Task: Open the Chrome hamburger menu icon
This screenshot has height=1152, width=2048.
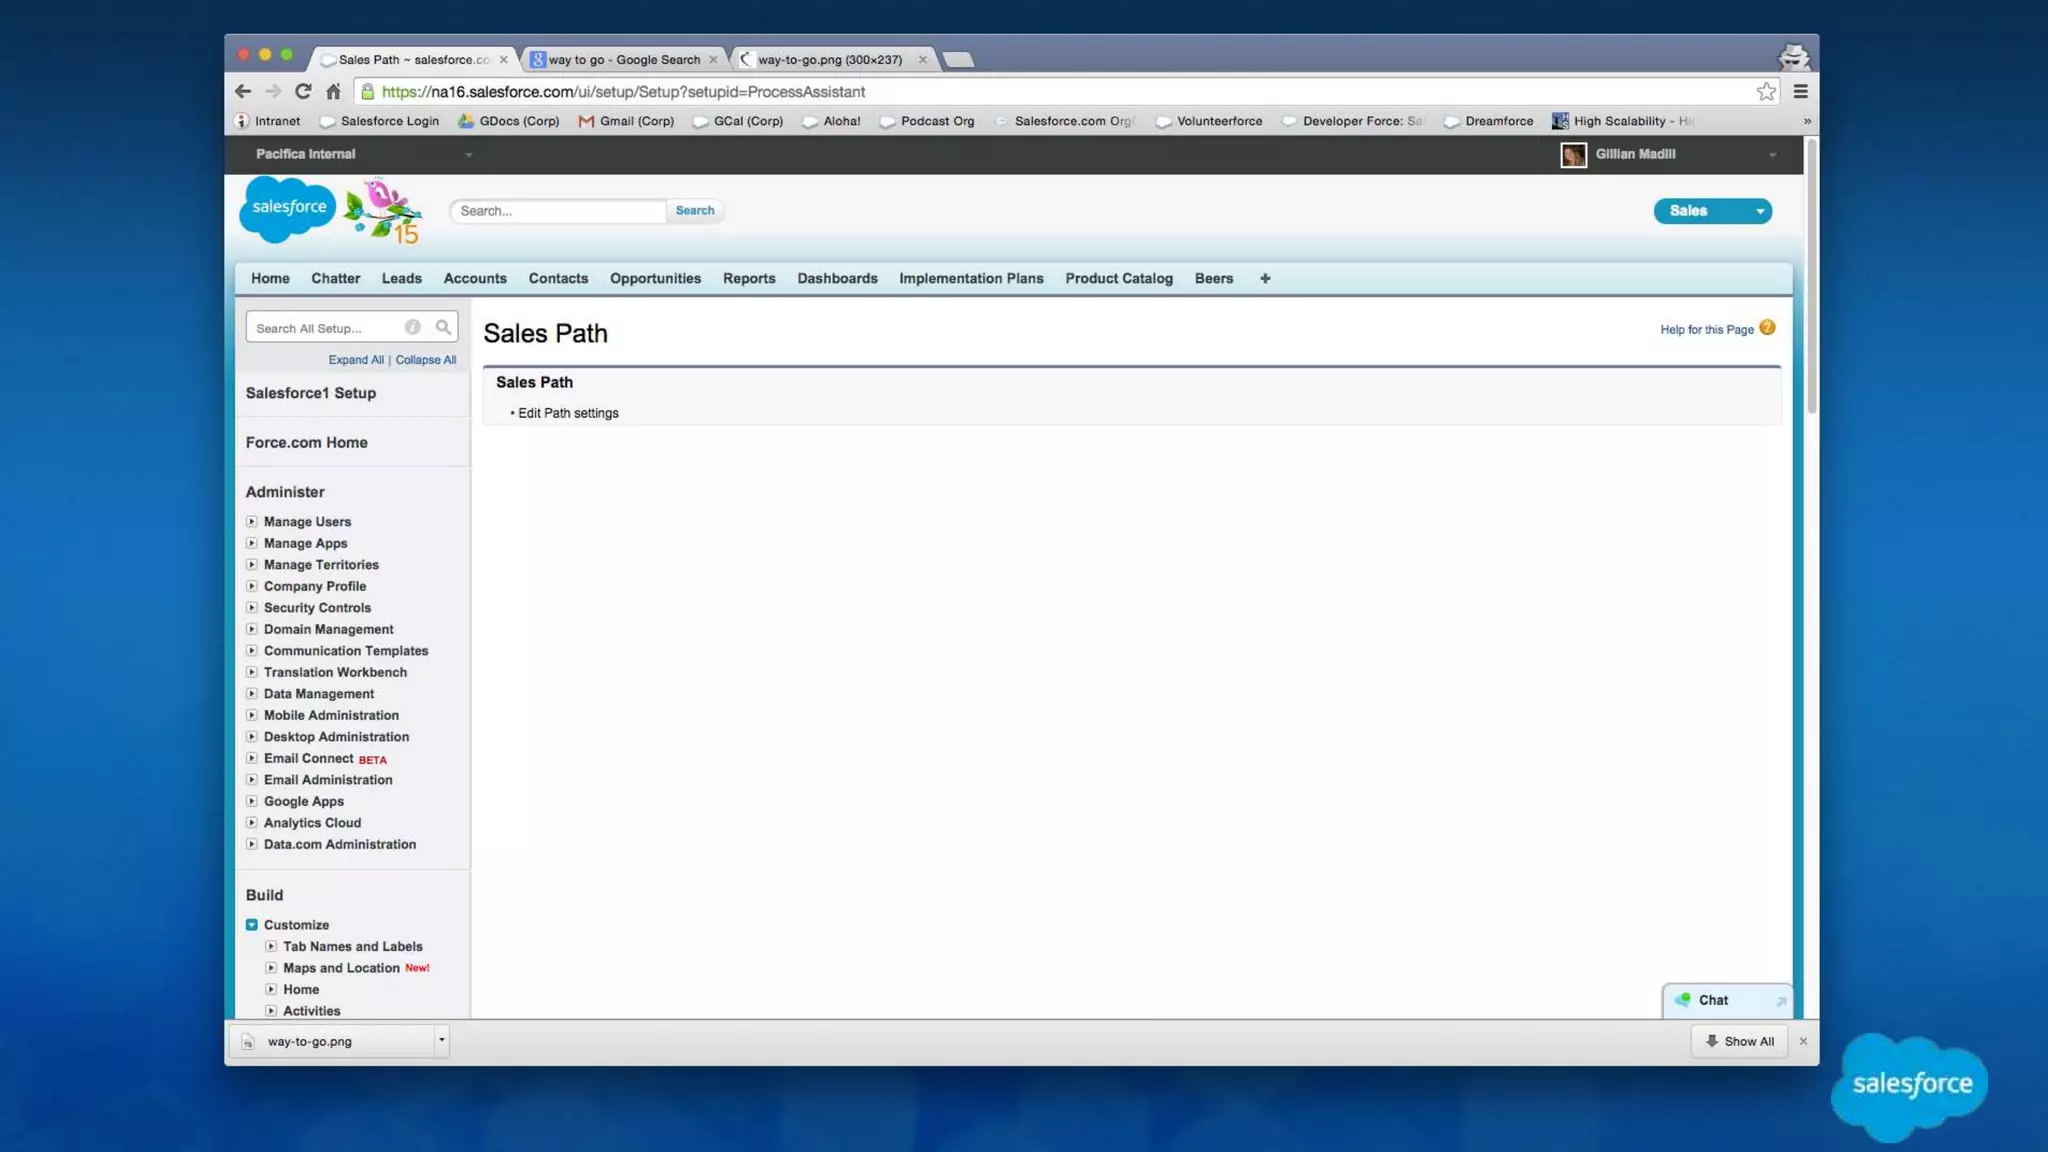Action: click(1800, 91)
